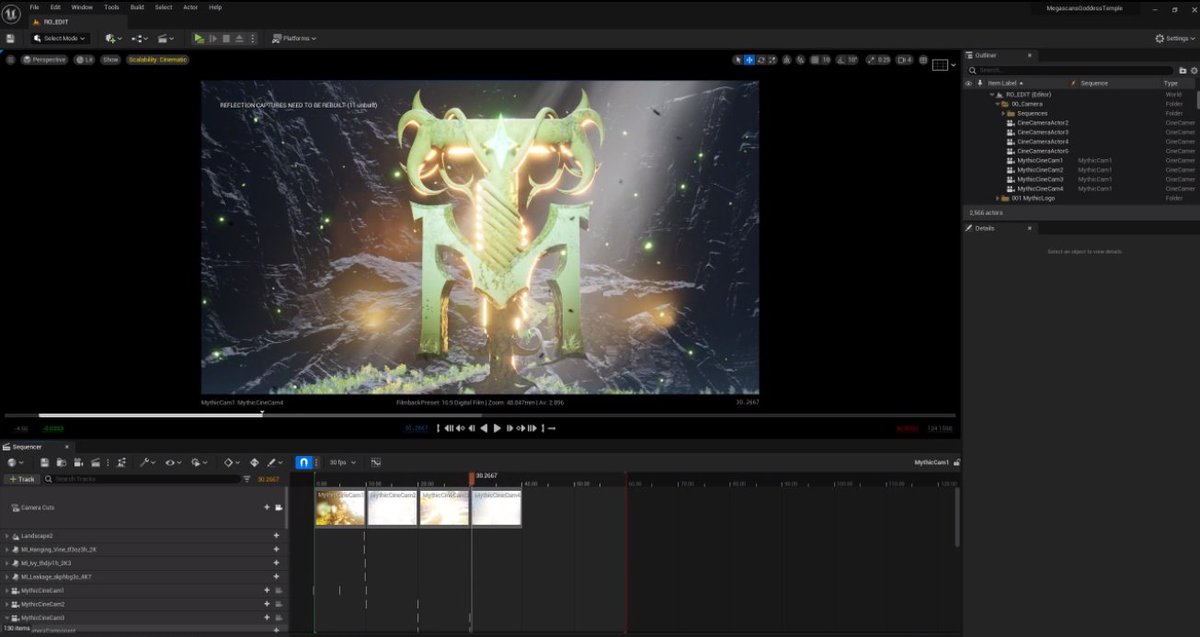Click the Sequencer render movie clapperboard icon
This screenshot has height=637, width=1200.
click(x=95, y=462)
